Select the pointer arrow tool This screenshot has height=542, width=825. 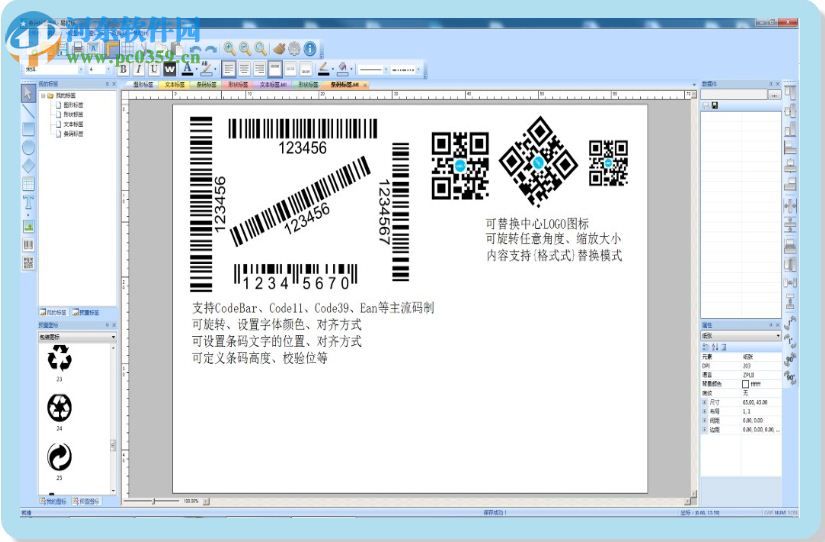(x=28, y=94)
